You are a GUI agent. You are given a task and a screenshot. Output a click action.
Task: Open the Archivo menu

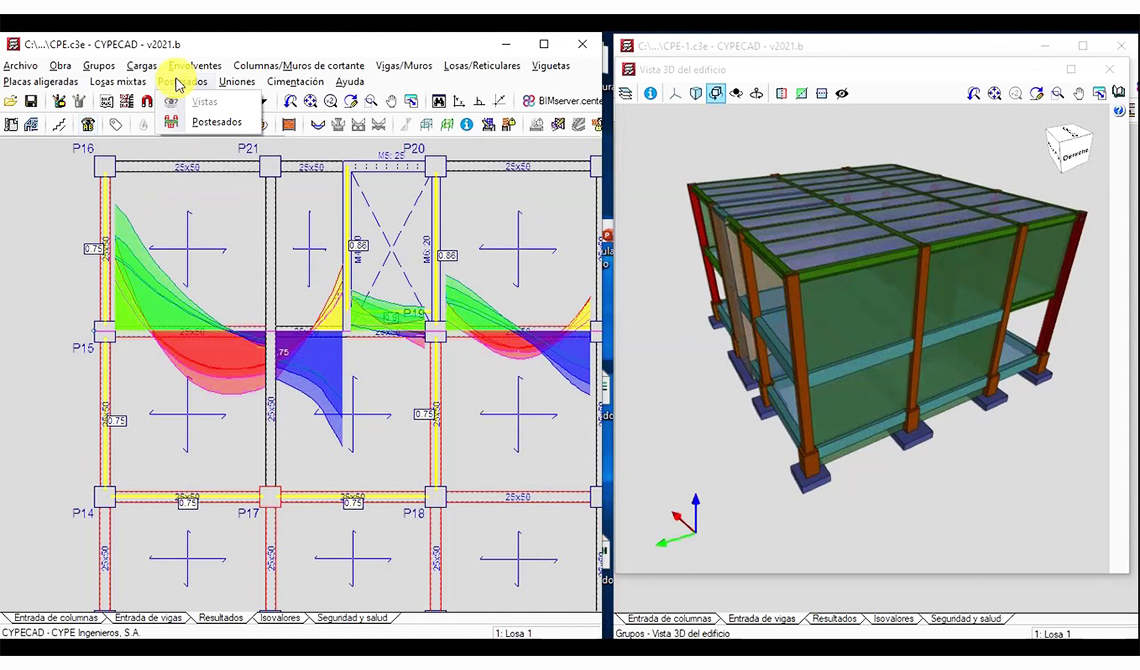pyautogui.click(x=20, y=65)
